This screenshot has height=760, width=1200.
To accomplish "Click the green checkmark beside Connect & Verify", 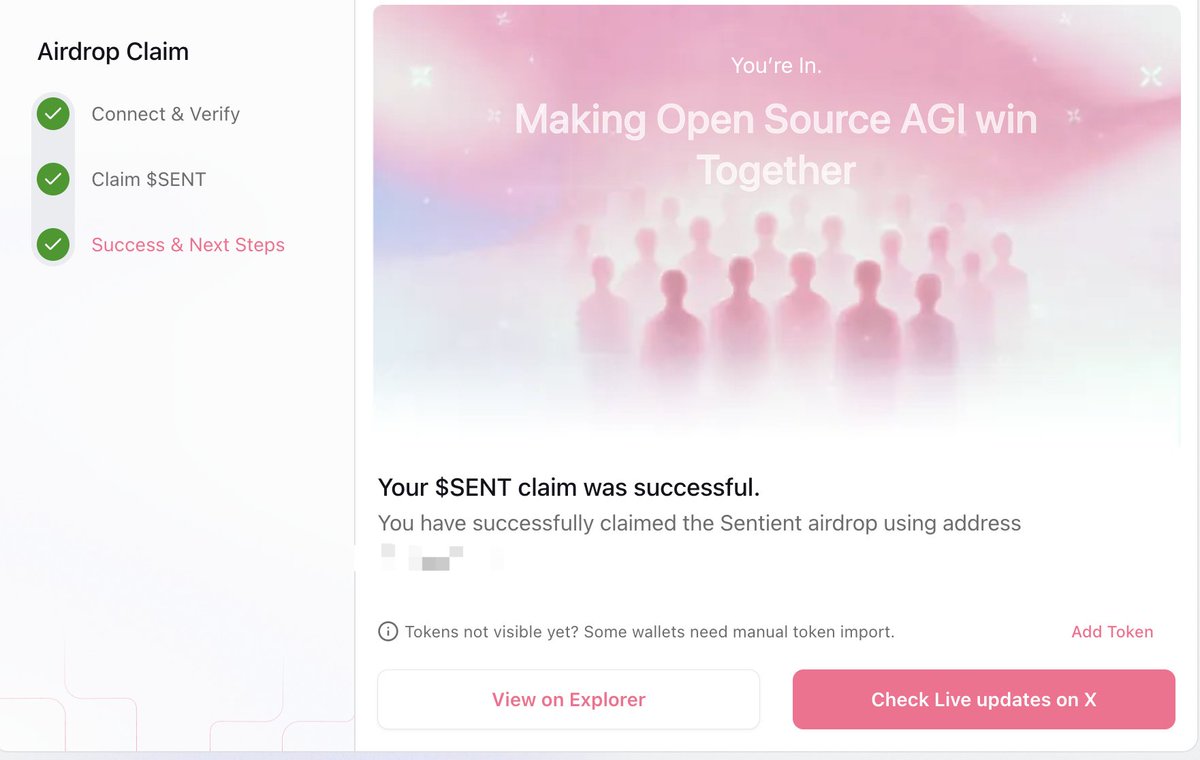I will [53, 114].
